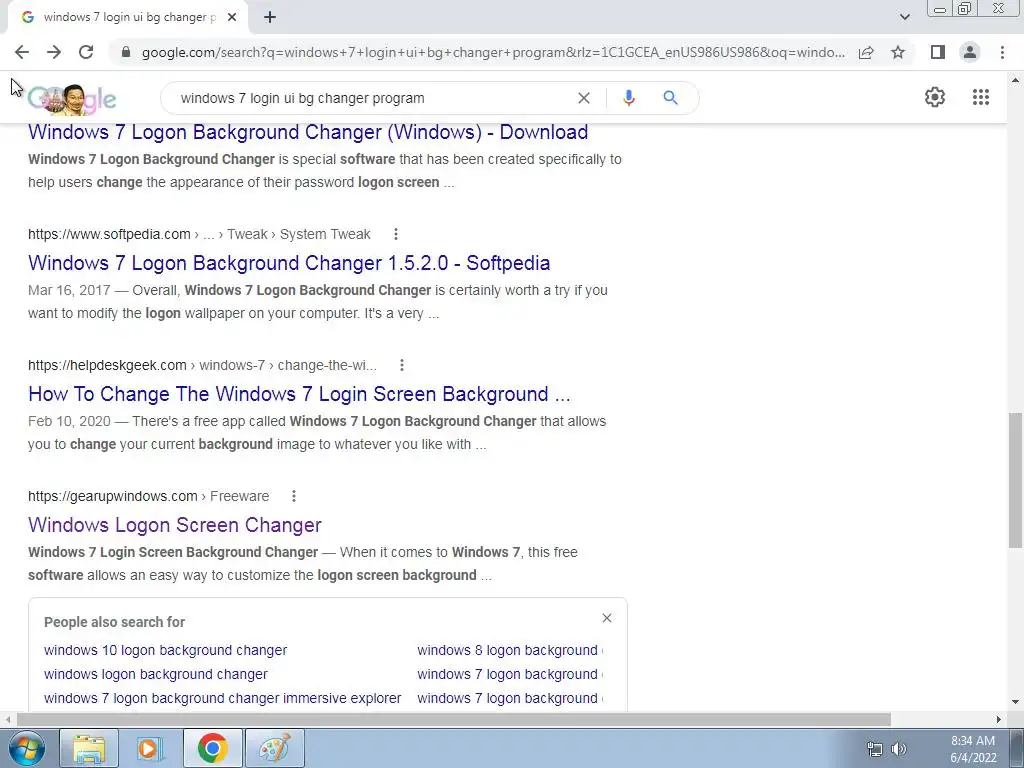Open the Google apps grid
The image size is (1024, 768).
coord(981,97)
